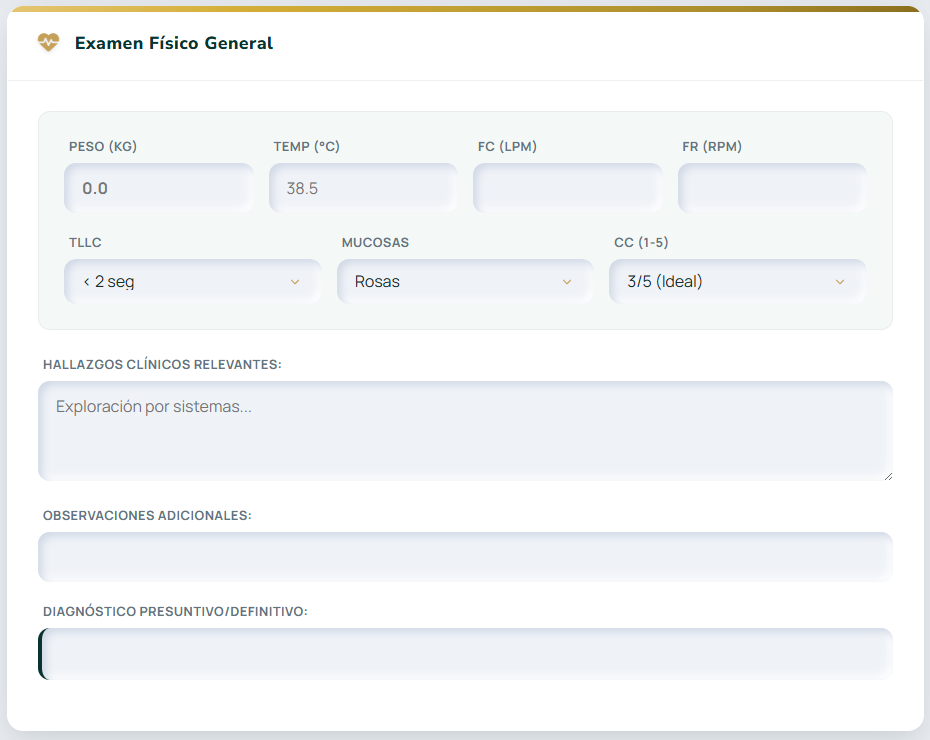The height and width of the screenshot is (740, 930).
Task: Click the Examen Físico General heading
Action: click(174, 43)
